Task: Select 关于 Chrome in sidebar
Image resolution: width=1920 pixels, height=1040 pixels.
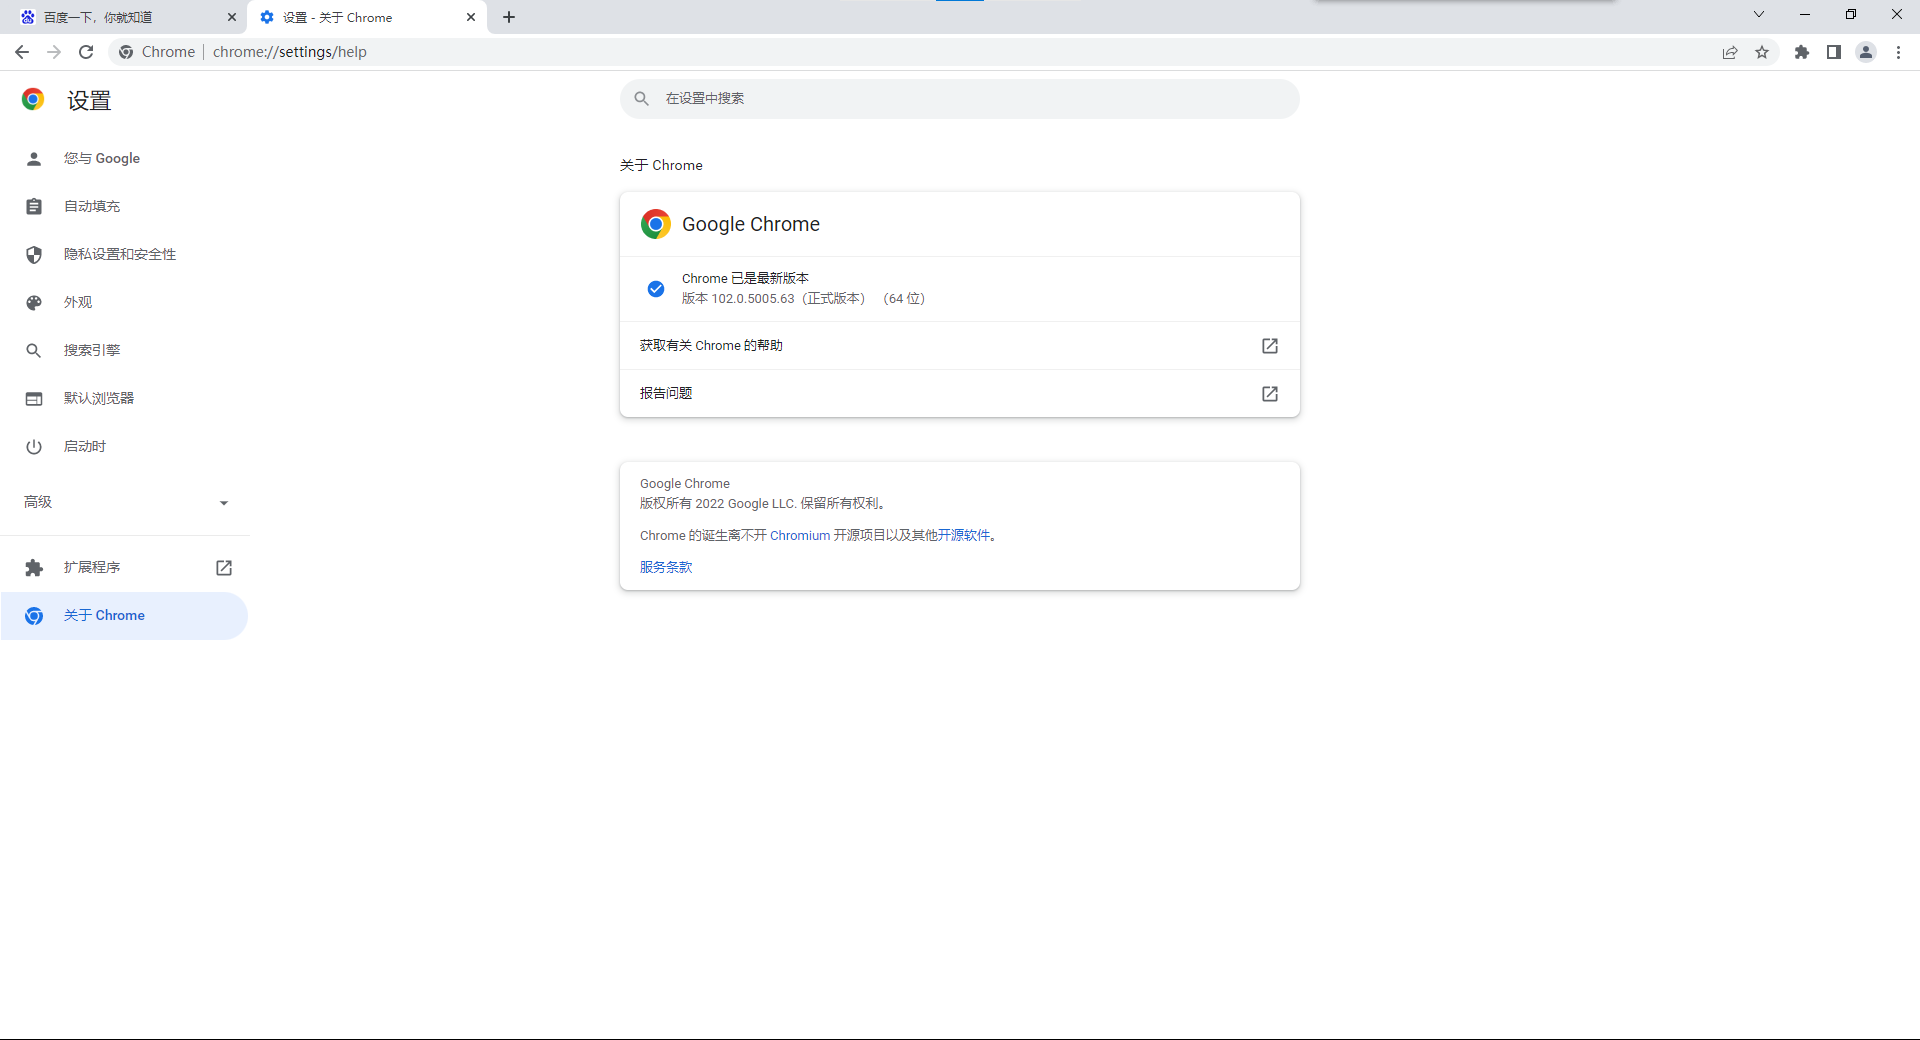Action: 124,616
